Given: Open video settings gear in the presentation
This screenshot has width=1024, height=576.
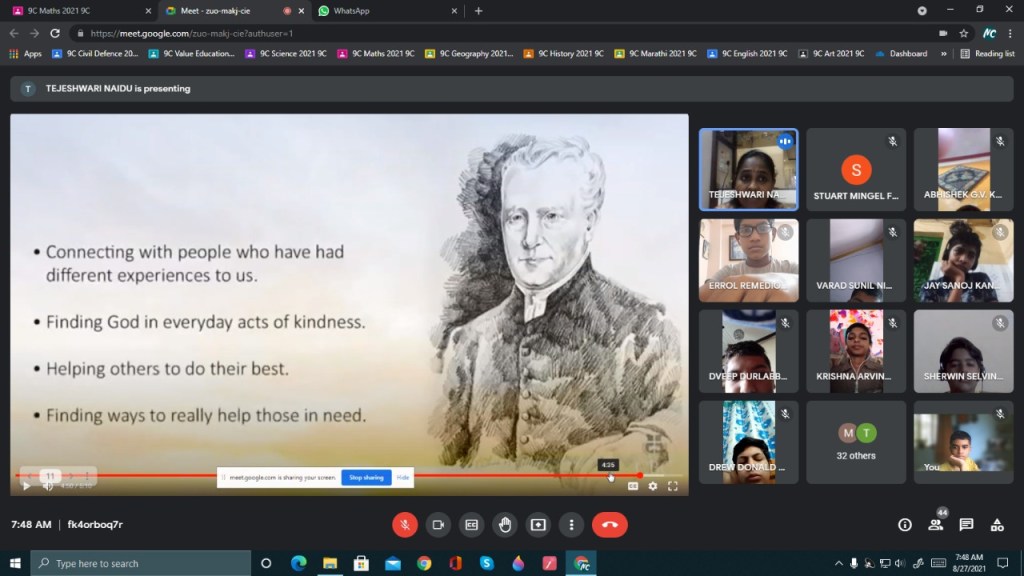Looking at the screenshot, I should [653, 486].
